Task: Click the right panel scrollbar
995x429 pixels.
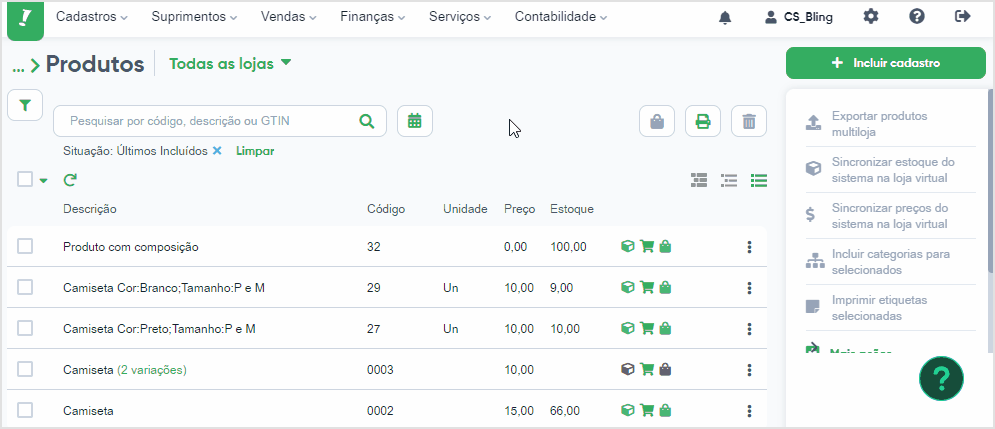Action: click(x=991, y=181)
